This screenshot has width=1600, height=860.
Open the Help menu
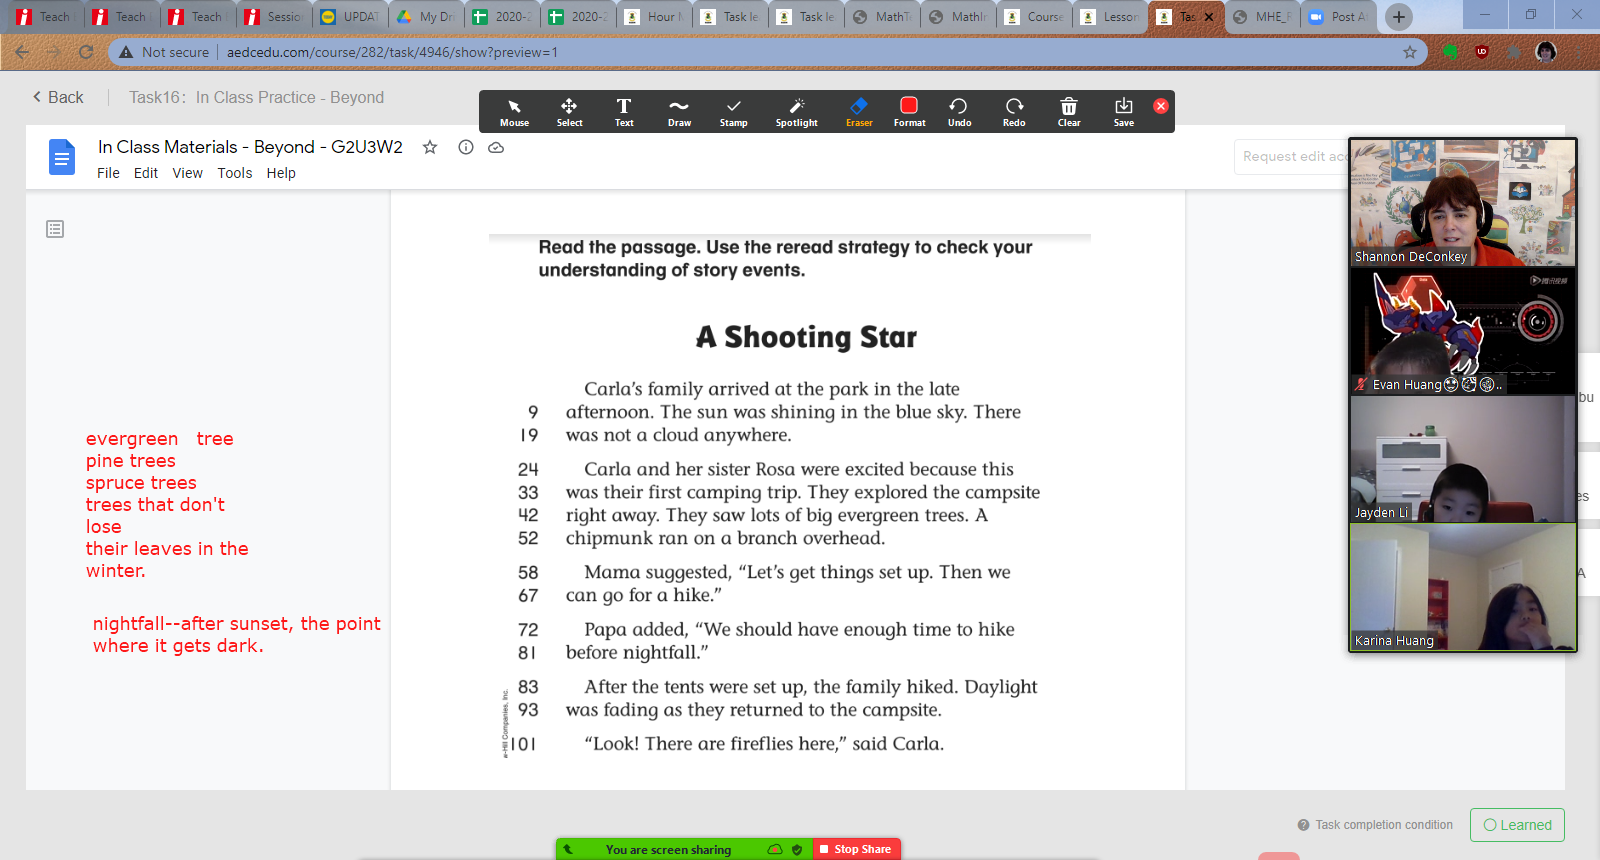pyautogui.click(x=281, y=173)
